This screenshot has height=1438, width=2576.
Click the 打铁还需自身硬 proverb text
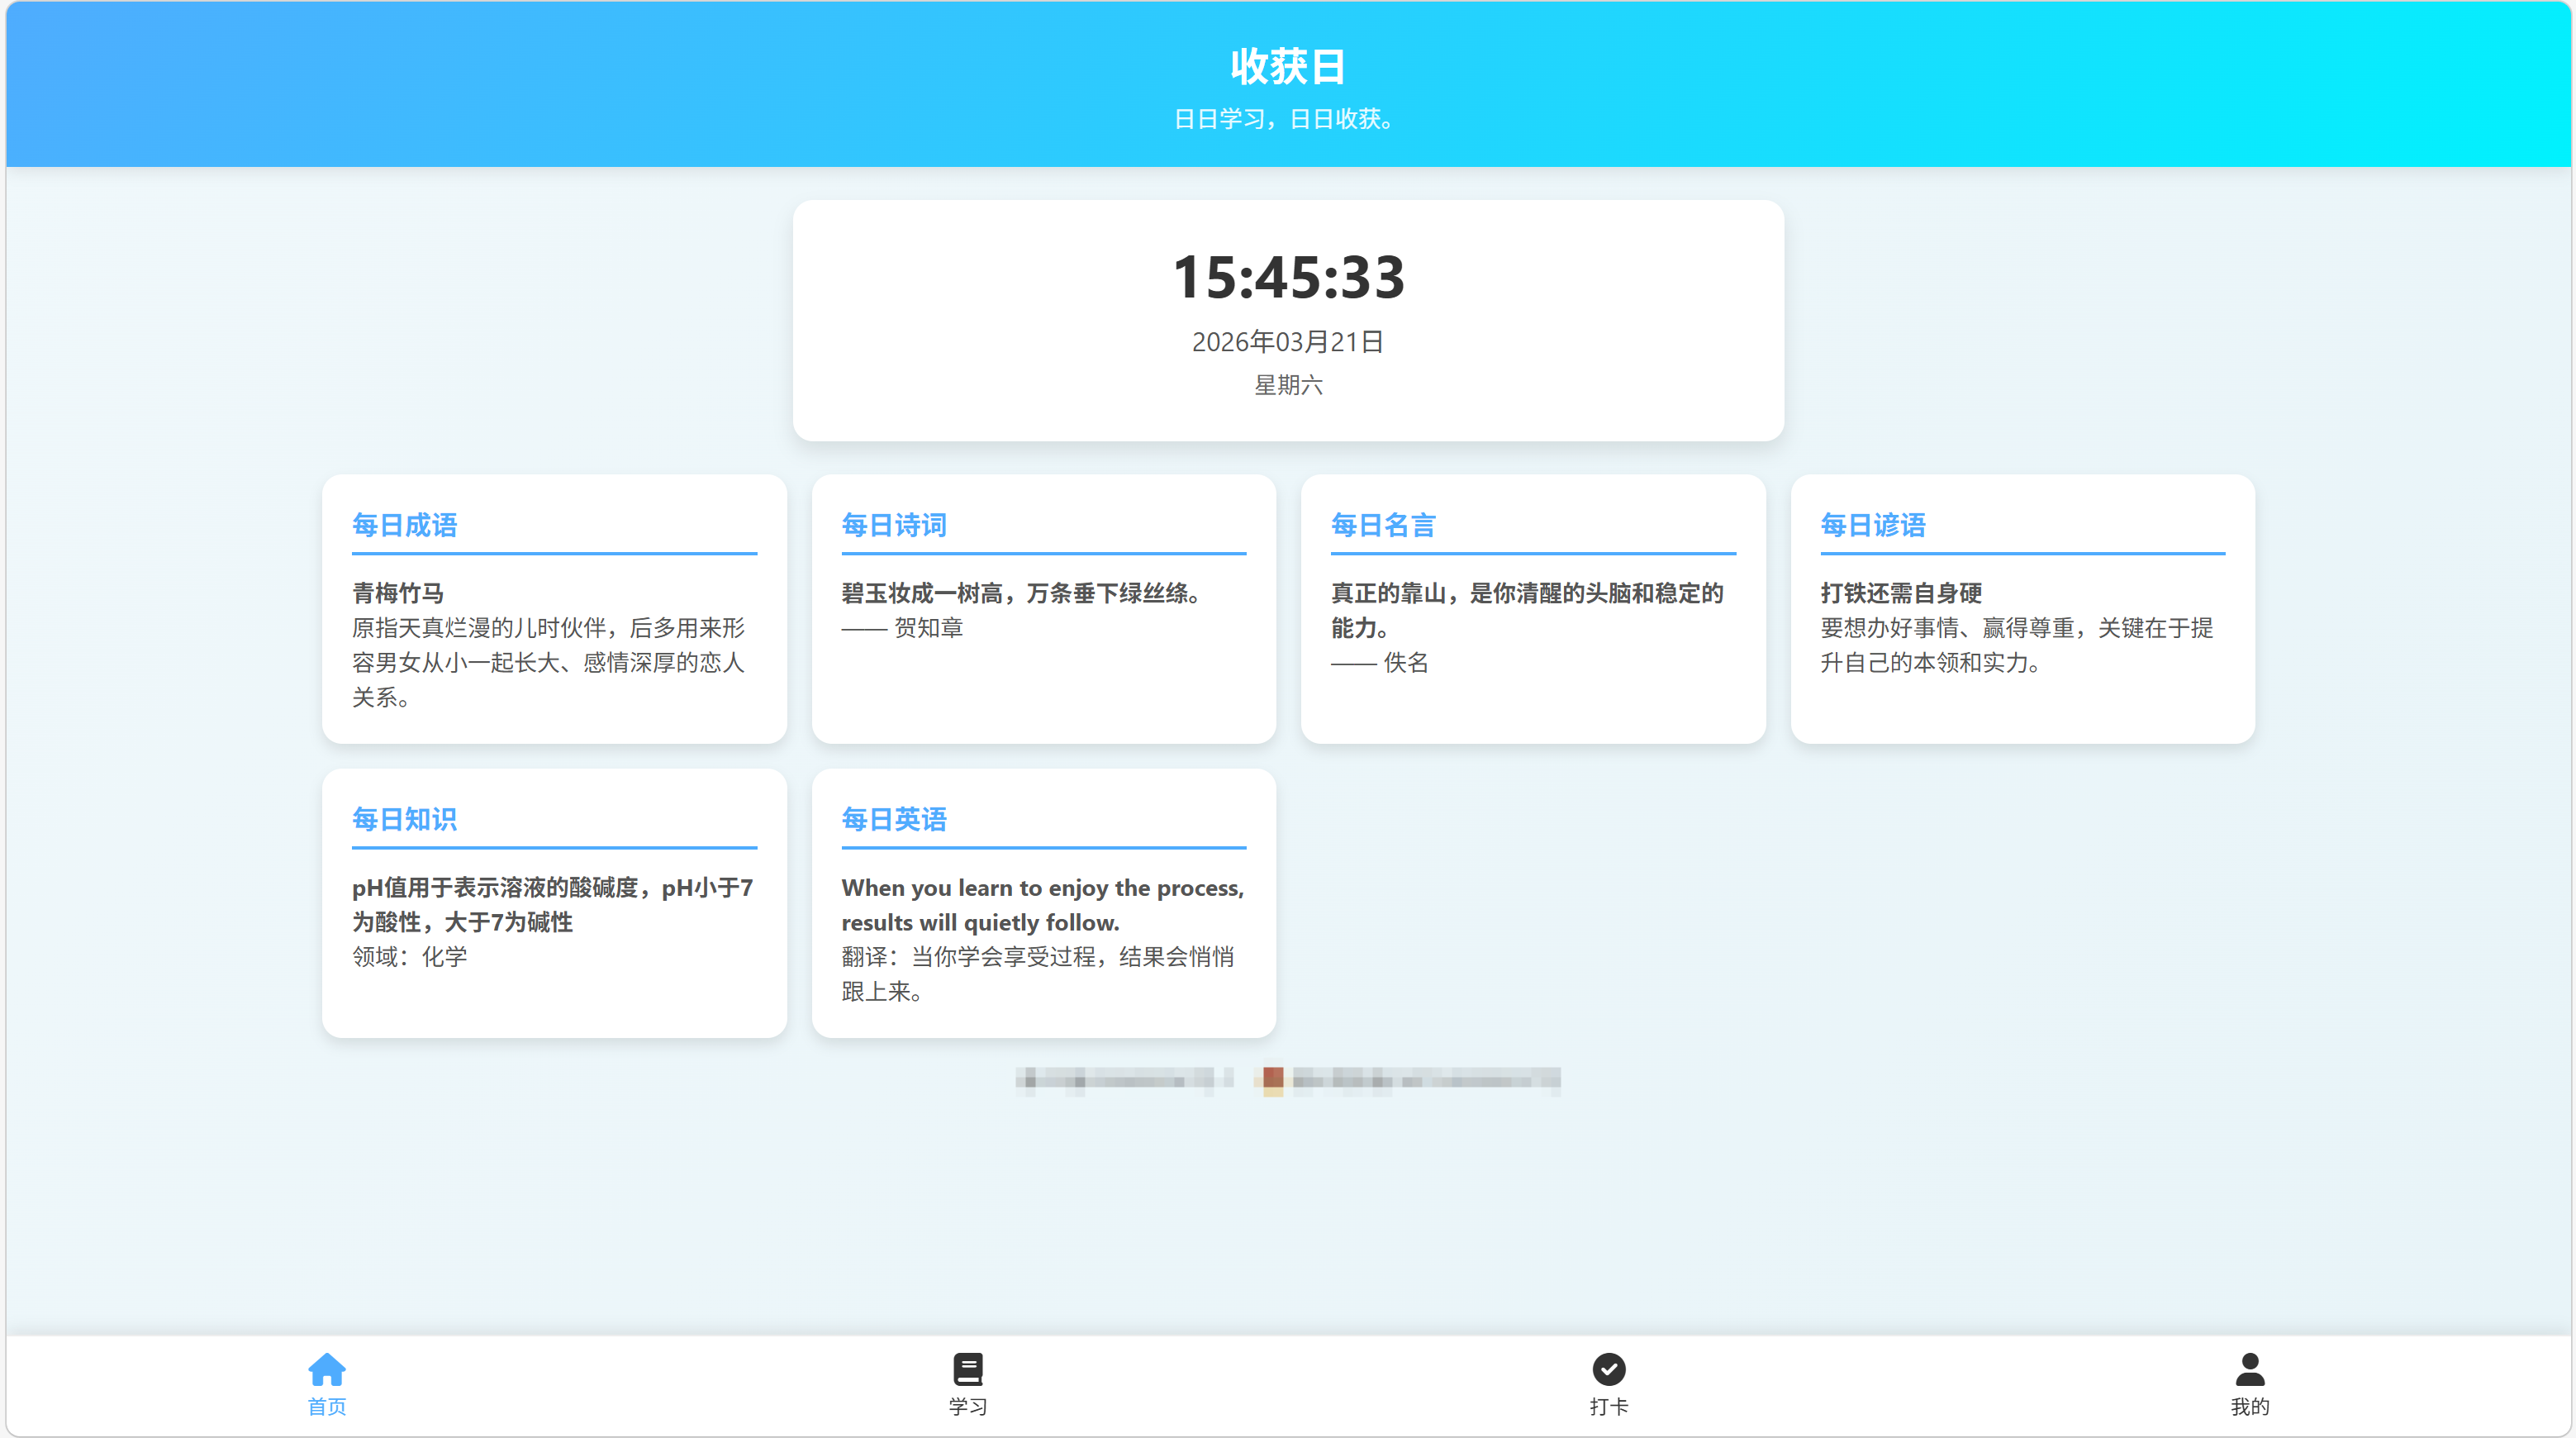click(1900, 593)
